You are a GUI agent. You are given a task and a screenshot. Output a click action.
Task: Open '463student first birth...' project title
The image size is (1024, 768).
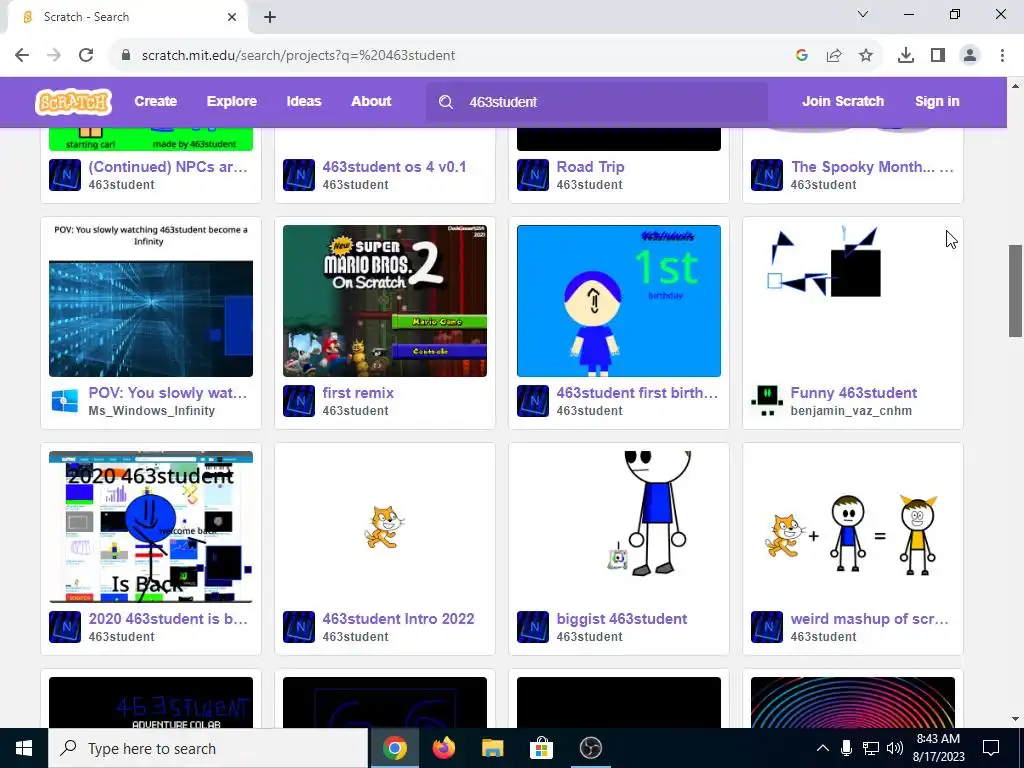[x=637, y=392]
